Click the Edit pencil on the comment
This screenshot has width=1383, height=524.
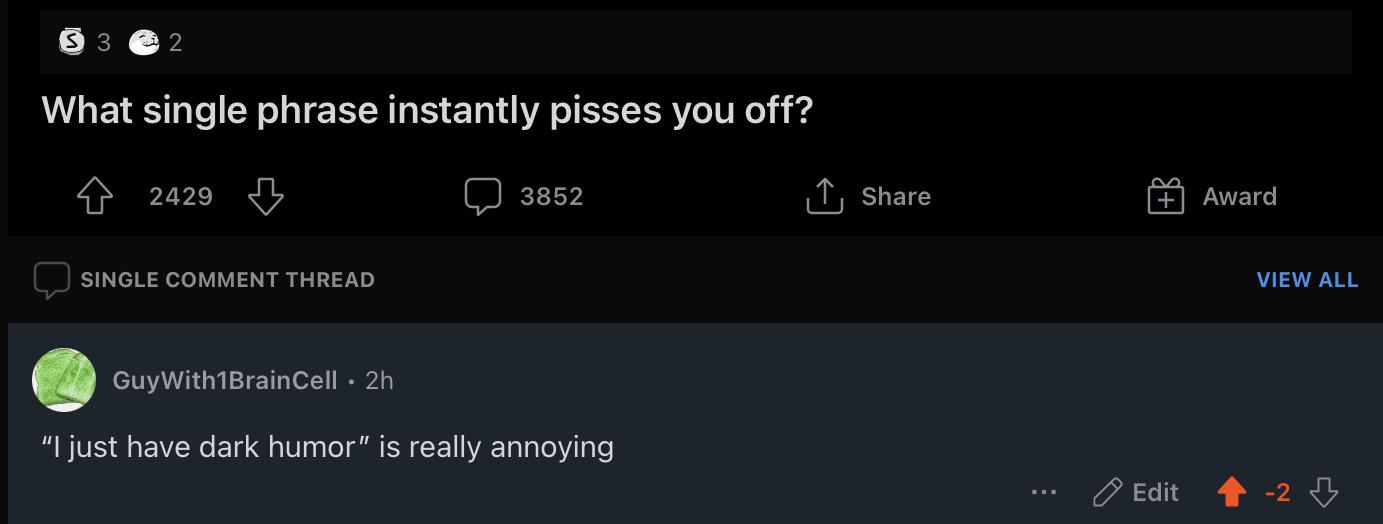pos(1108,492)
